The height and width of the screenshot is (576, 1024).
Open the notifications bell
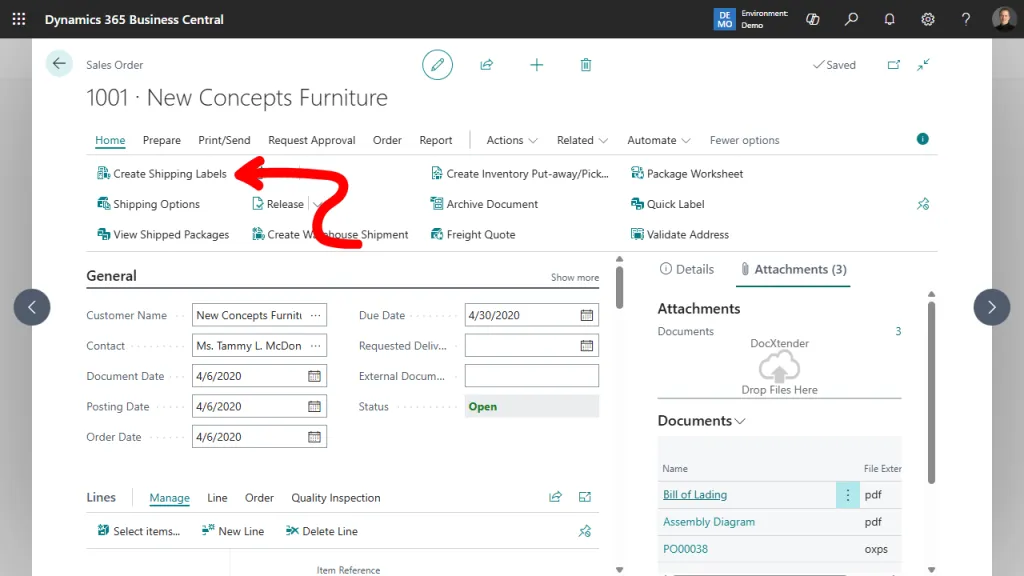(x=889, y=19)
